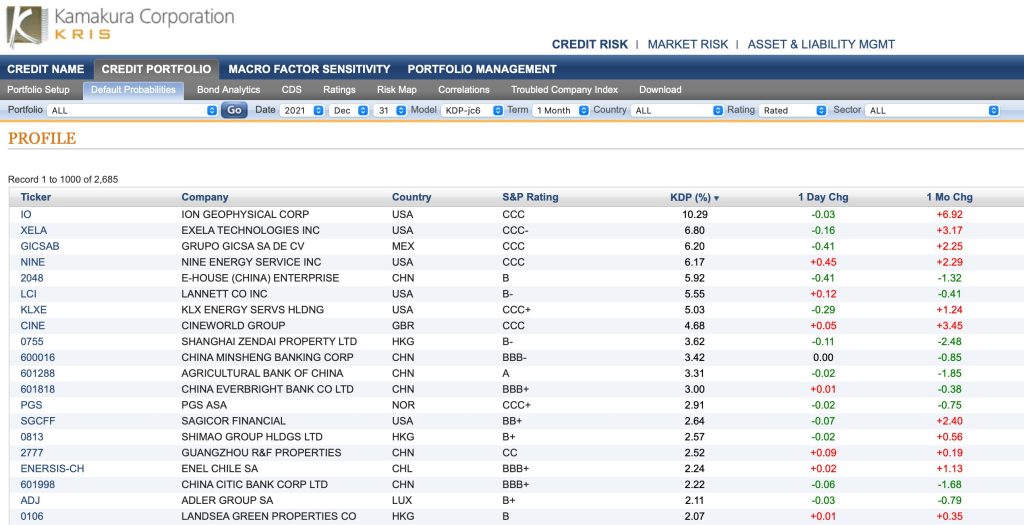
Task: Open the Bond Analytics subtab
Action: click(229, 90)
